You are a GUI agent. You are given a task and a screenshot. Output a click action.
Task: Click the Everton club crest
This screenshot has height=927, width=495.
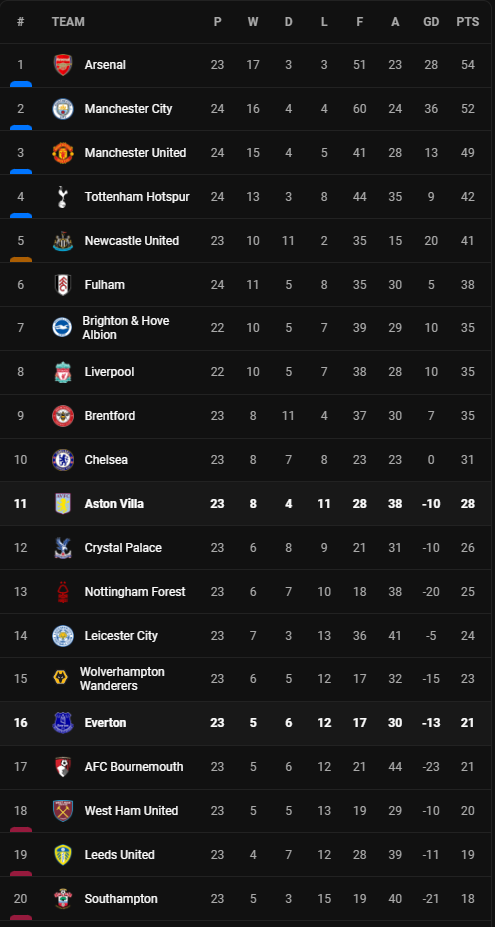click(x=63, y=722)
